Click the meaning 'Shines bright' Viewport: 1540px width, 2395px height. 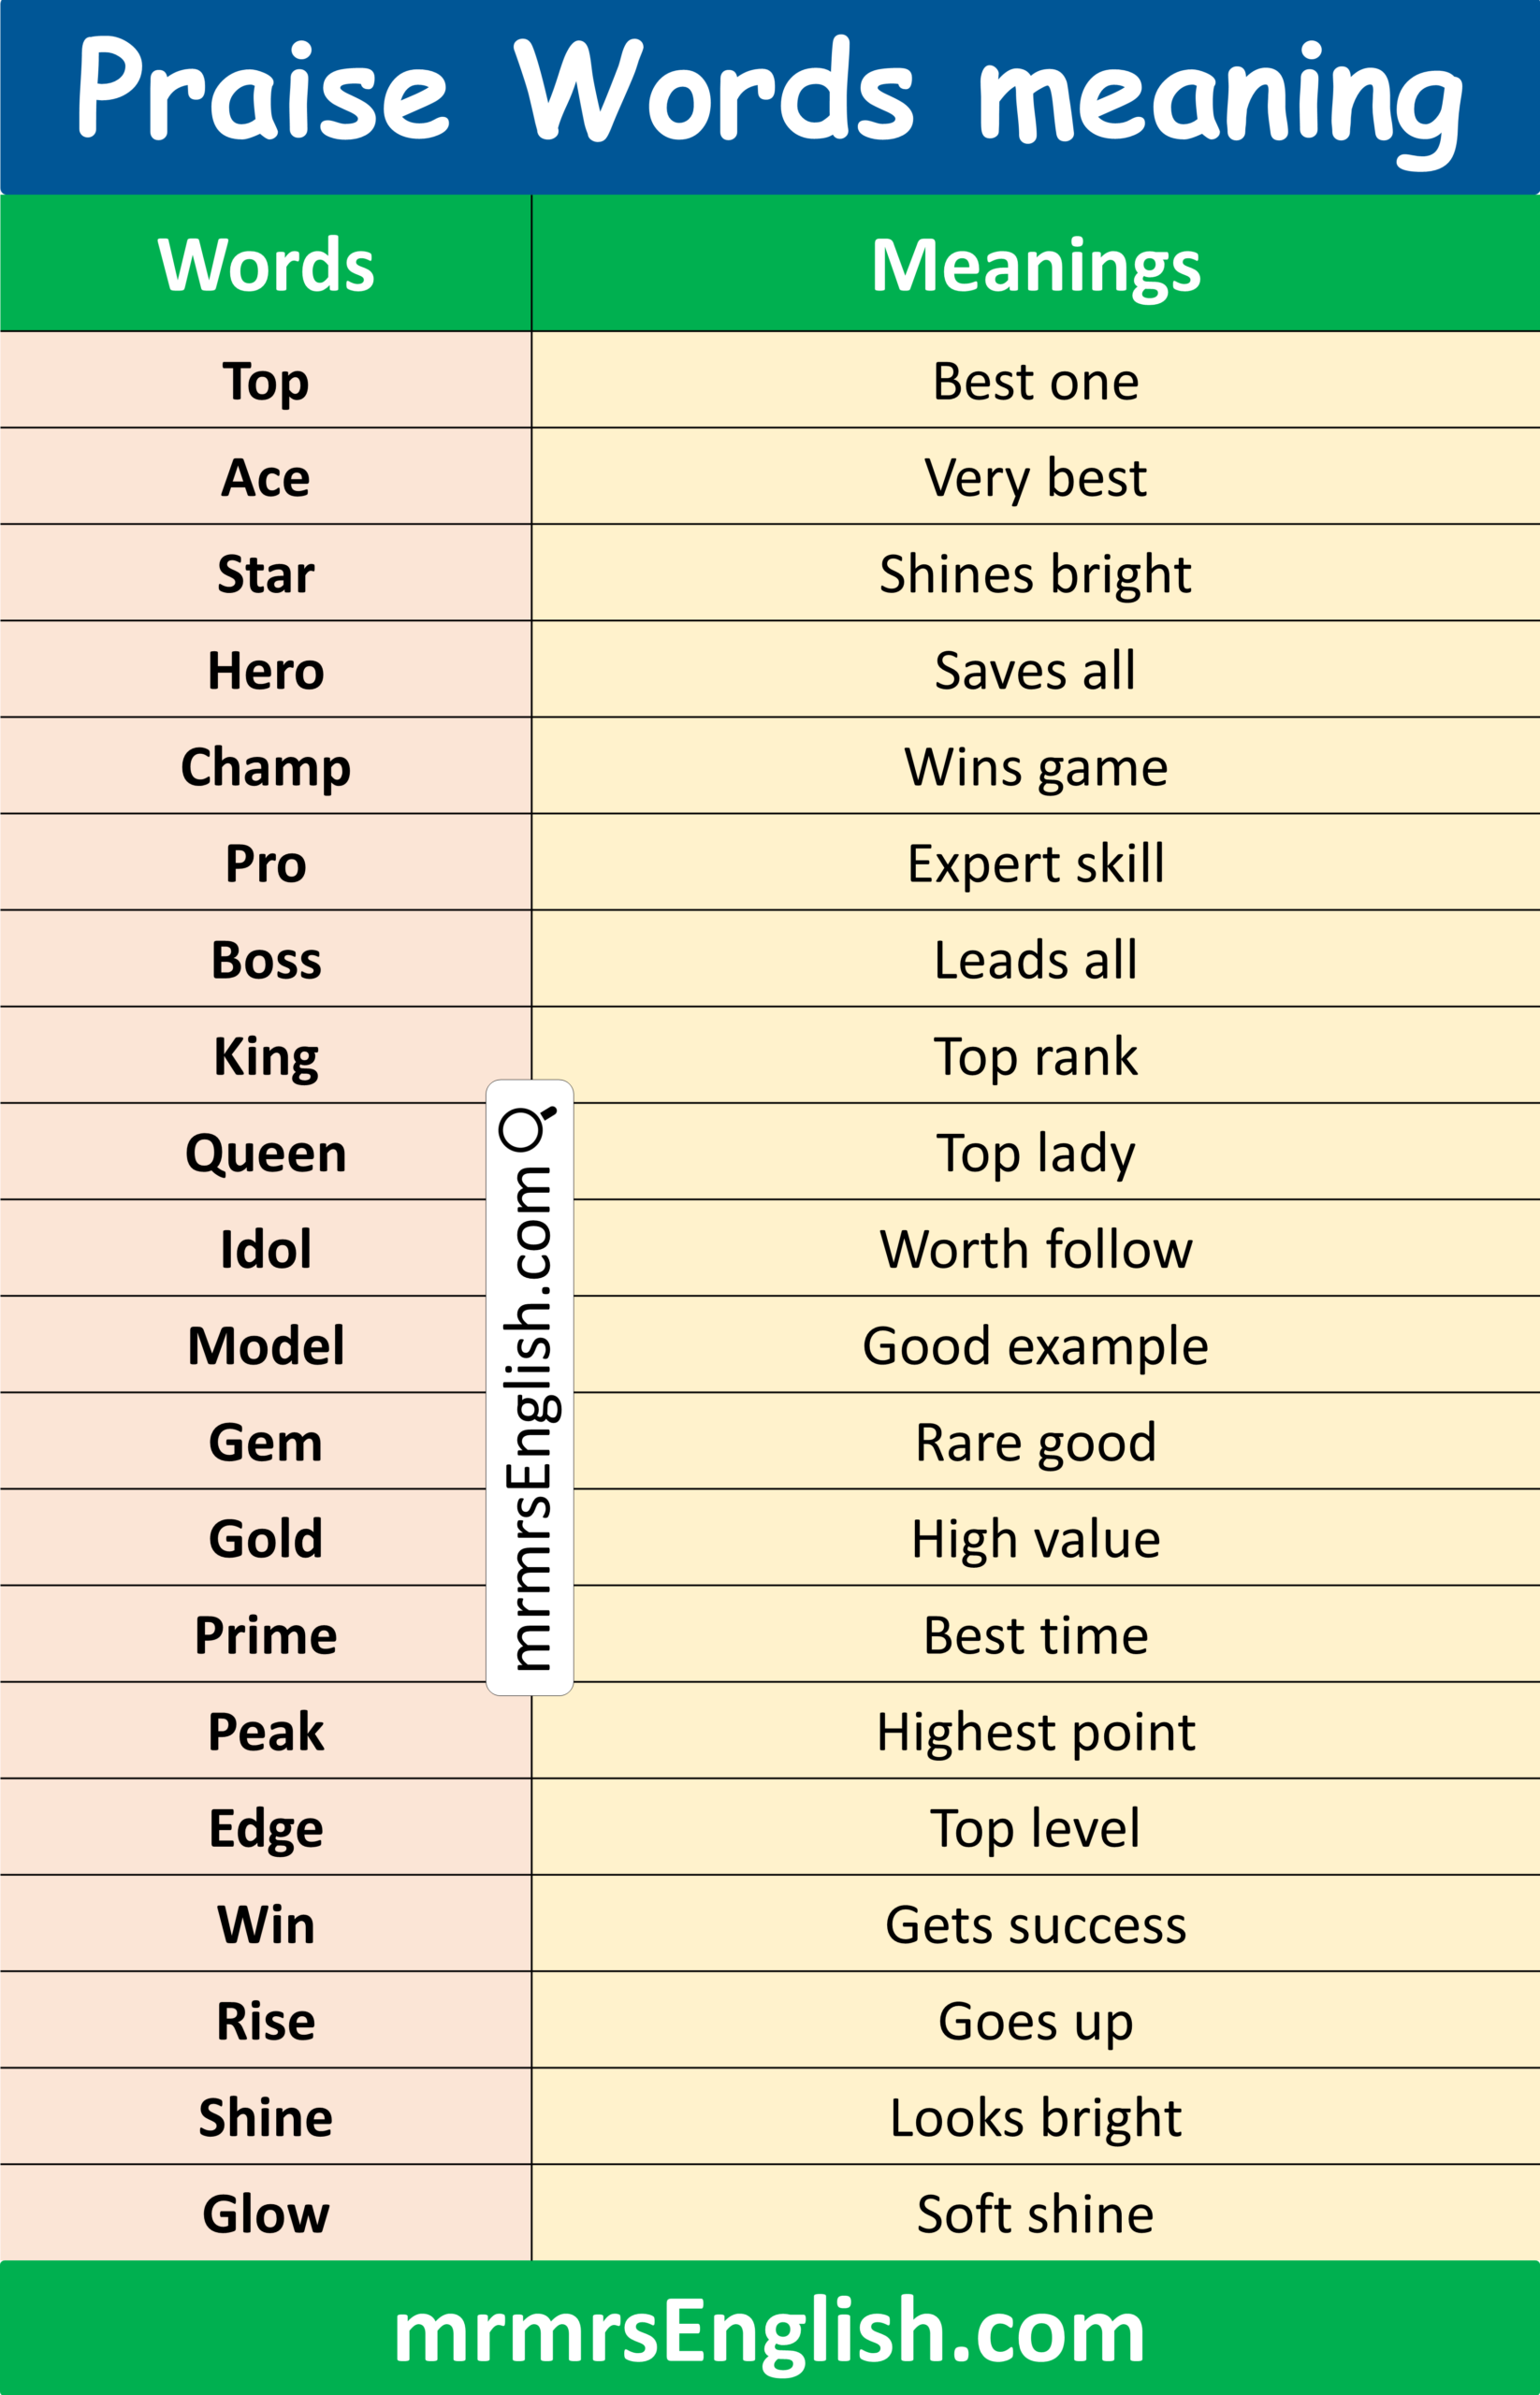pos(1035,575)
